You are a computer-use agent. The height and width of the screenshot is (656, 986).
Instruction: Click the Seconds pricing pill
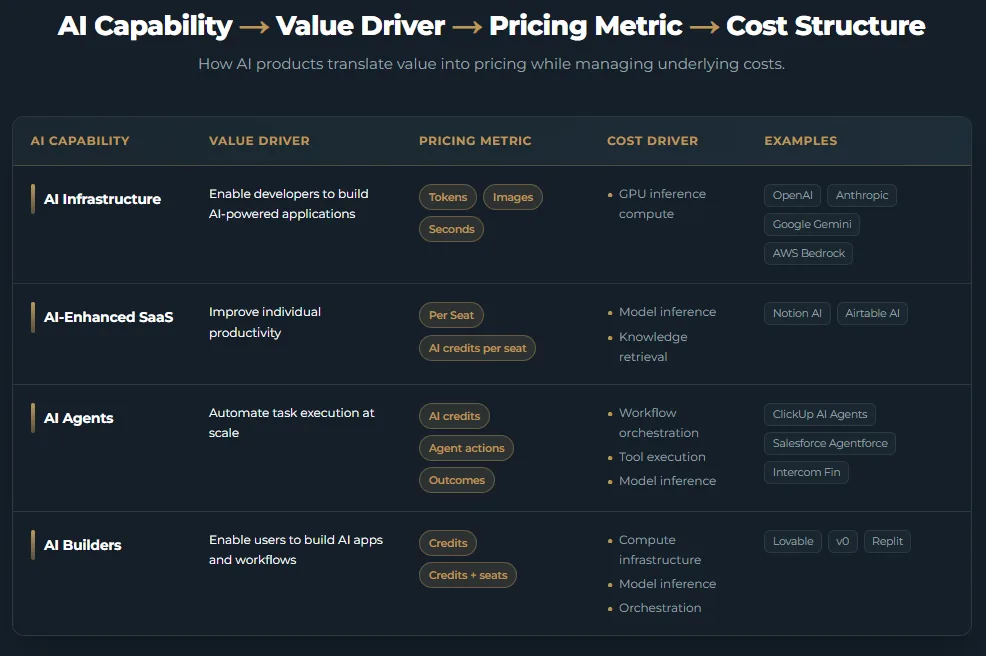pos(451,229)
